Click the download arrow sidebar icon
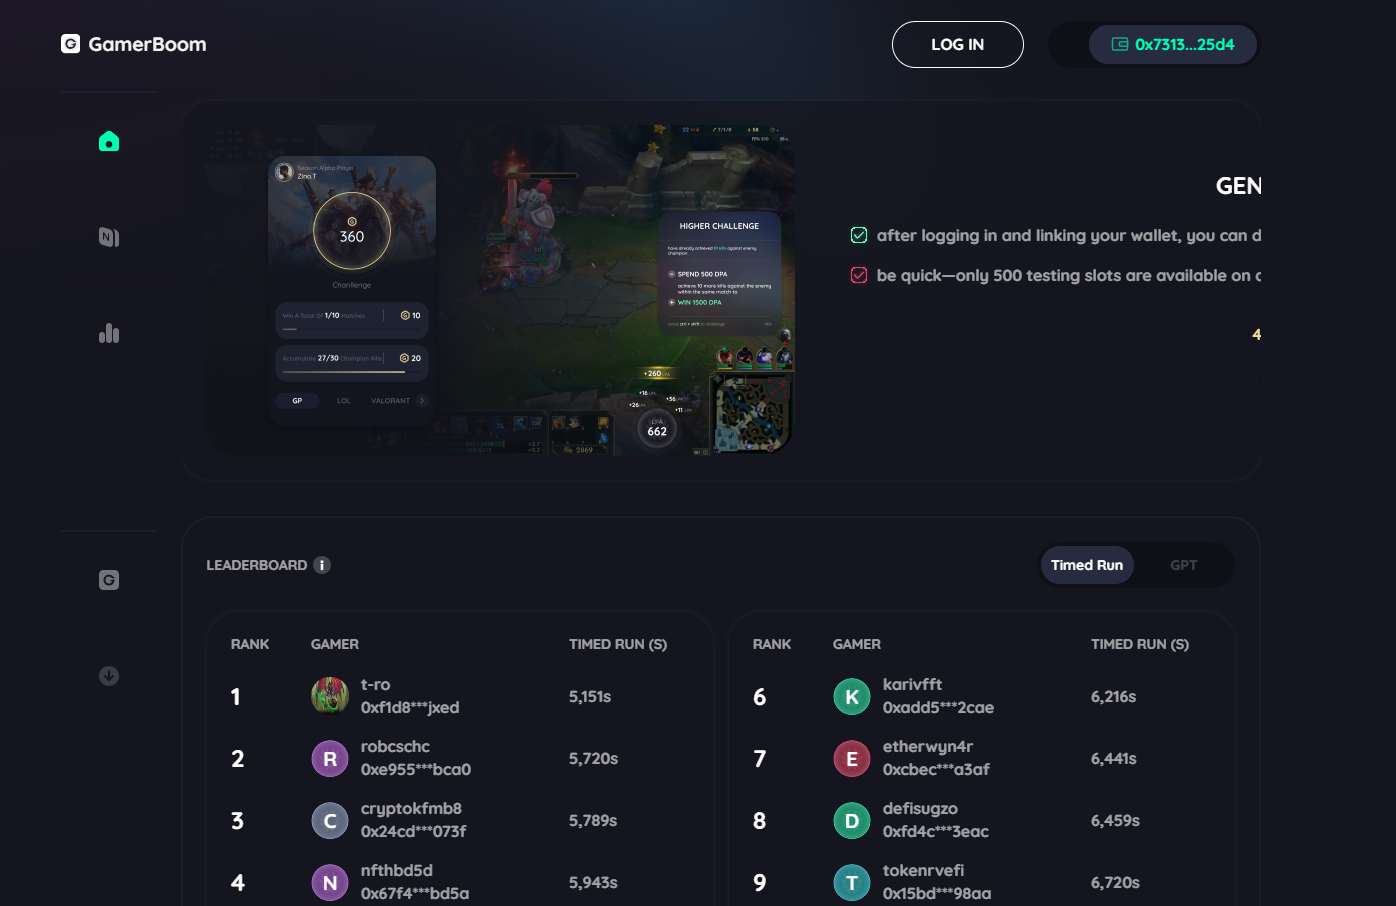This screenshot has height=906, width=1396. (x=109, y=676)
